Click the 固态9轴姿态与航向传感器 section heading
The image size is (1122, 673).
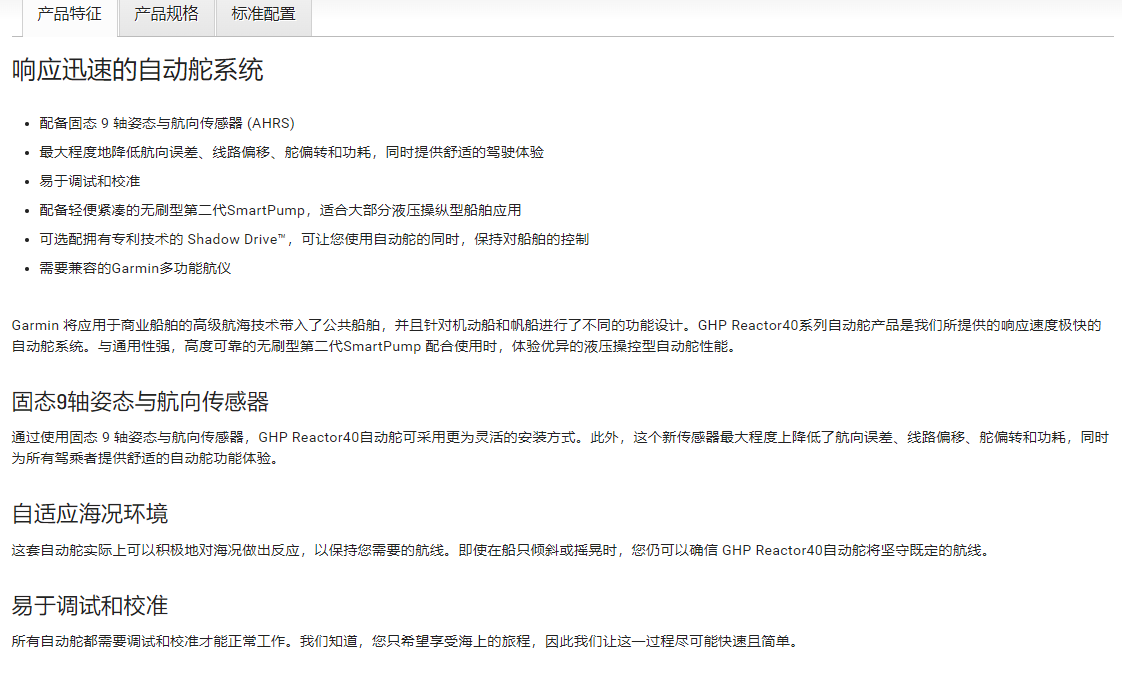(141, 402)
